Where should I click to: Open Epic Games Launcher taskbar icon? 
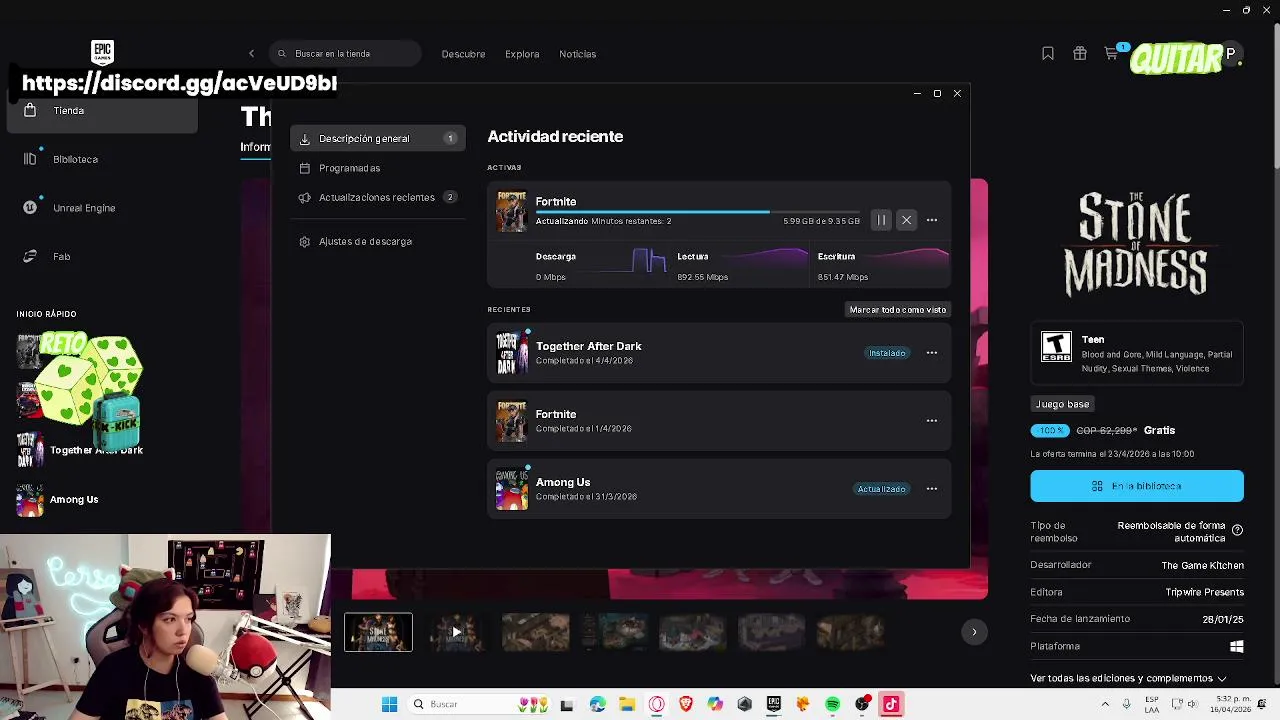(x=773, y=705)
